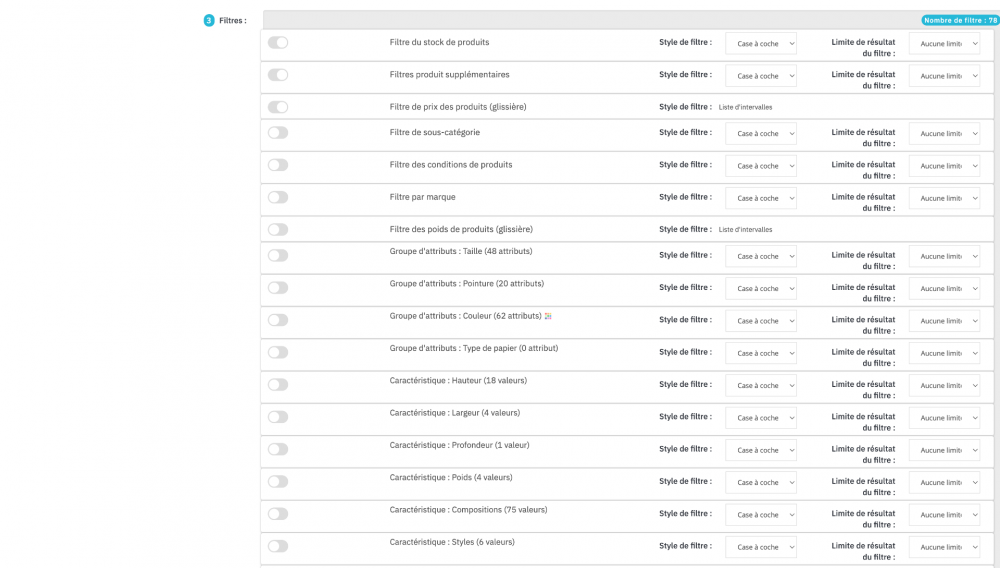Enable the Filtre de sous-catégorie switch
Viewport: 1000px width, 568px height.
[x=278, y=132]
